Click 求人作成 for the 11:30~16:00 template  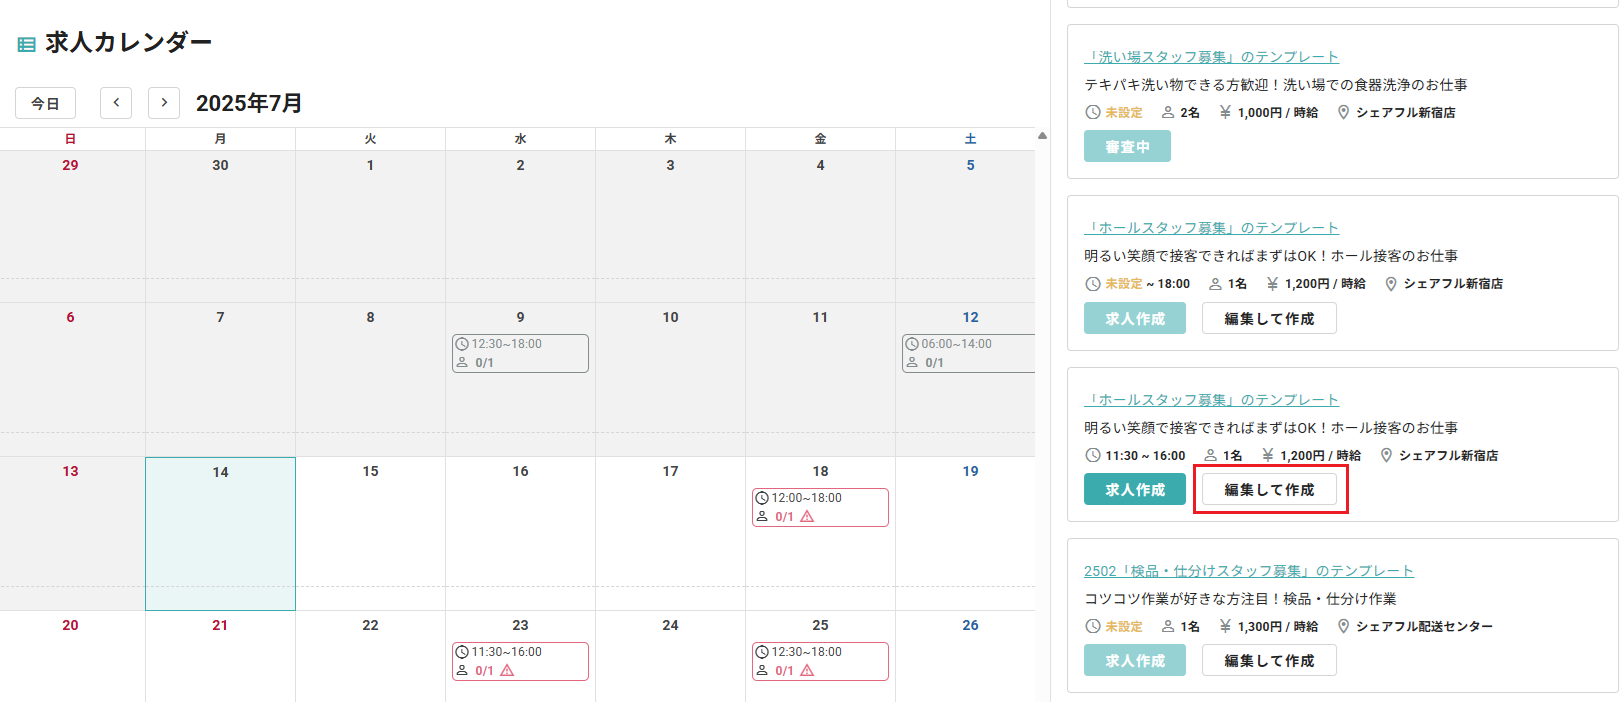(1135, 489)
